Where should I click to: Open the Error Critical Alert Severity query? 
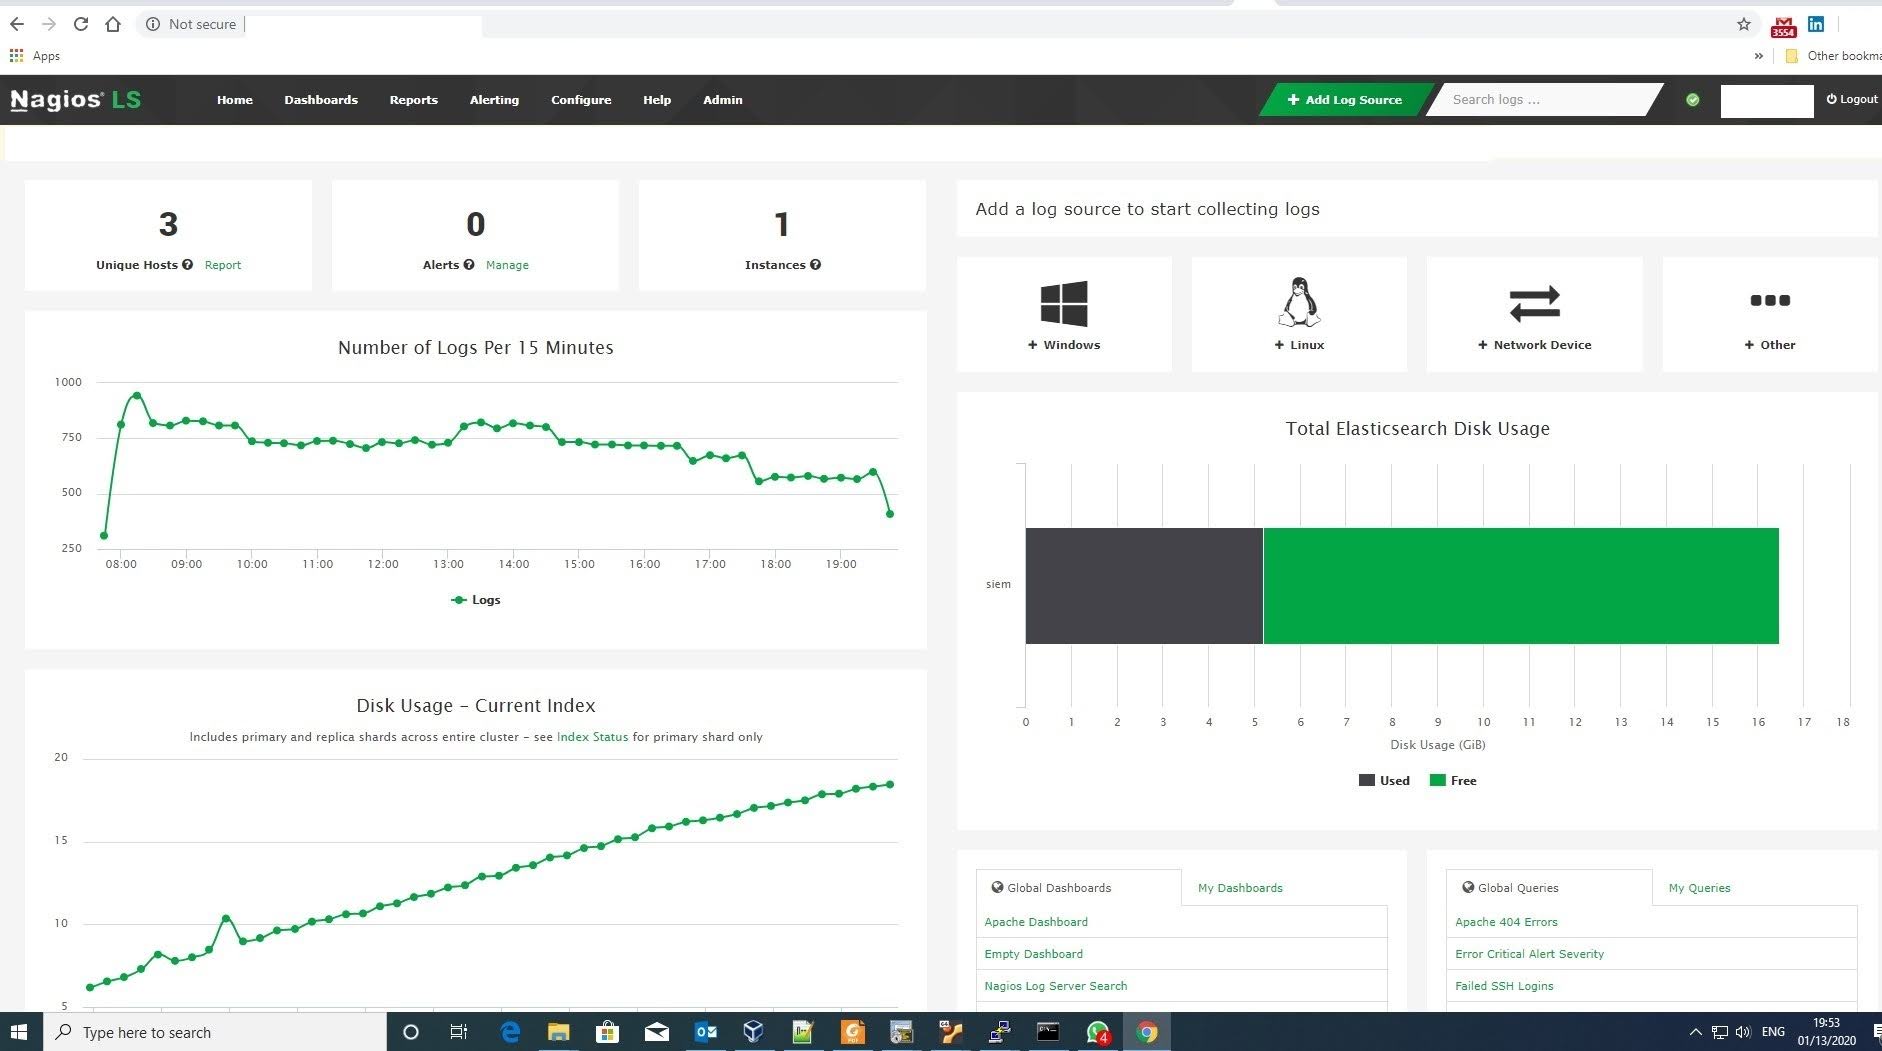point(1529,954)
